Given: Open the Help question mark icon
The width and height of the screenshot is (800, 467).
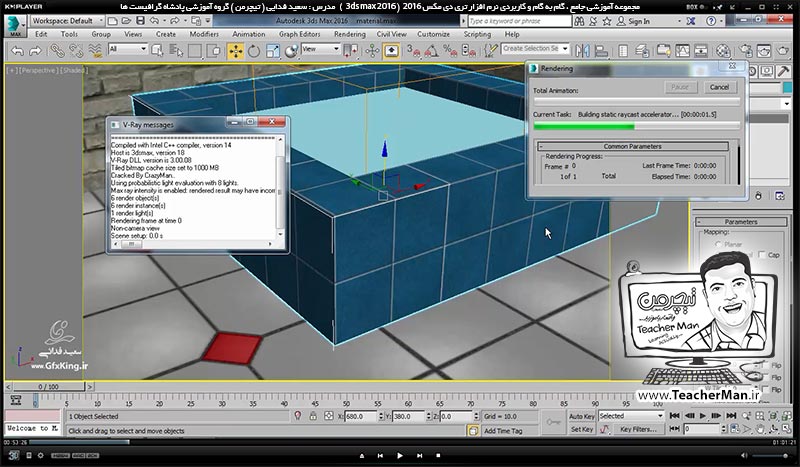Looking at the screenshot, I should 711,21.
